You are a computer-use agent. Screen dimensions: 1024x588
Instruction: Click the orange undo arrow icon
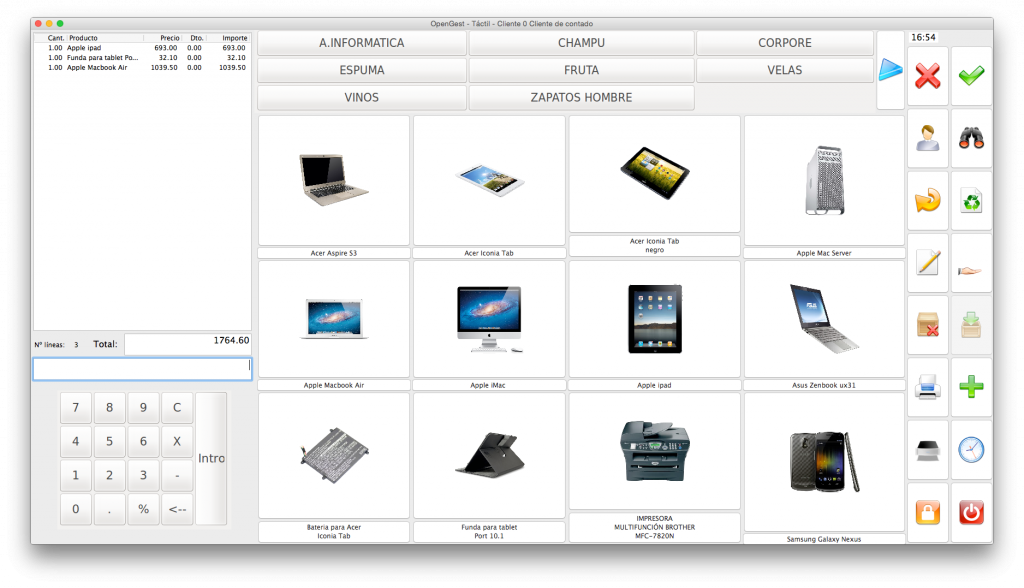(x=927, y=201)
